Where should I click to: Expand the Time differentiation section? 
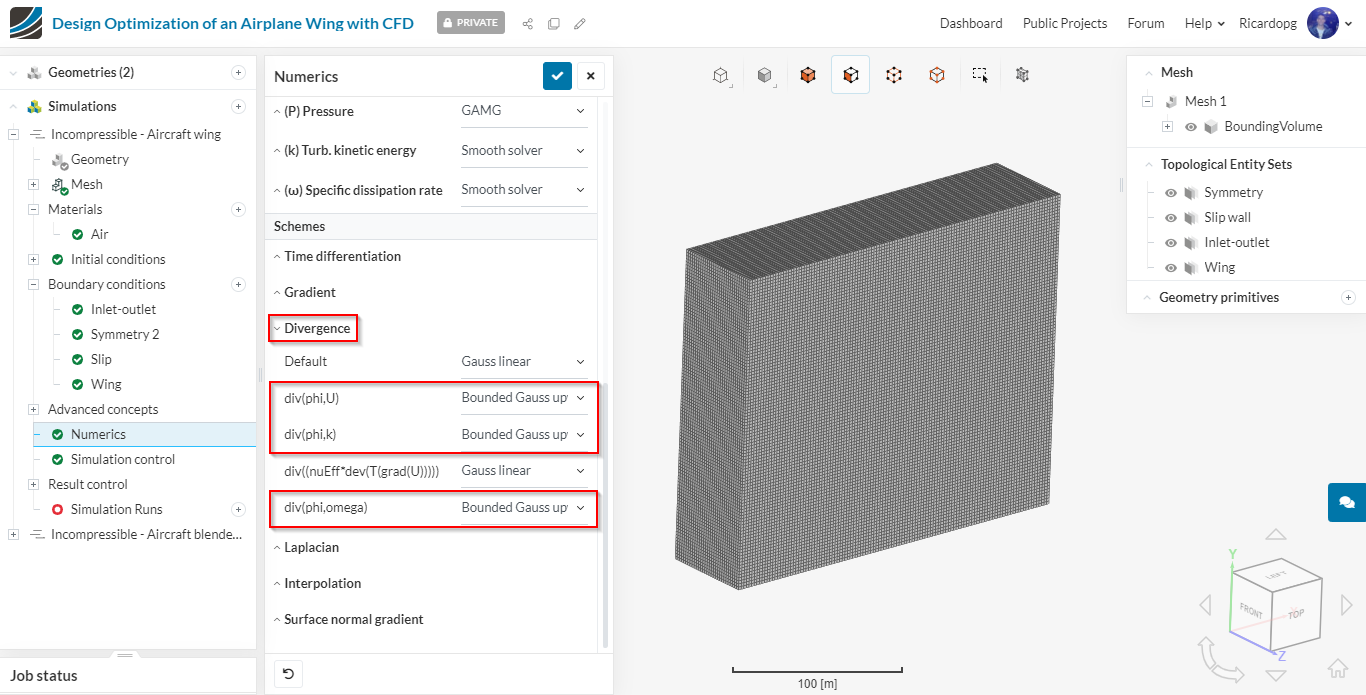click(x=337, y=256)
